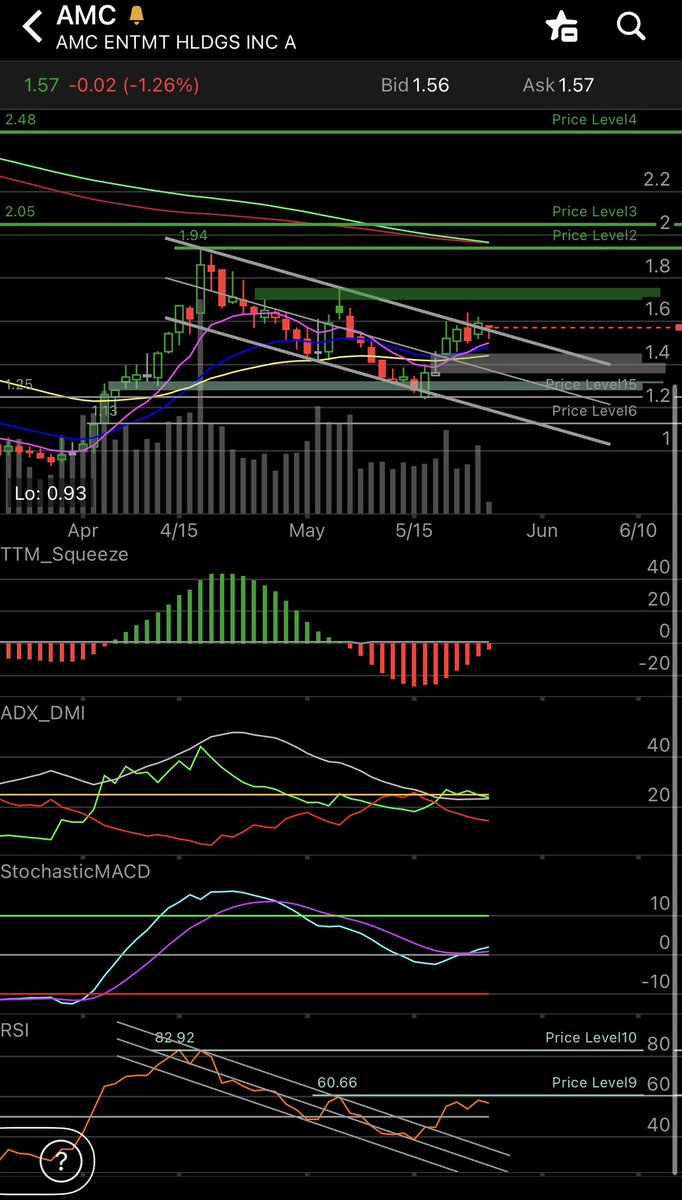This screenshot has width=682, height=1200.
Task: Select the AMC ticker symbol title
Action: (86, 17)
